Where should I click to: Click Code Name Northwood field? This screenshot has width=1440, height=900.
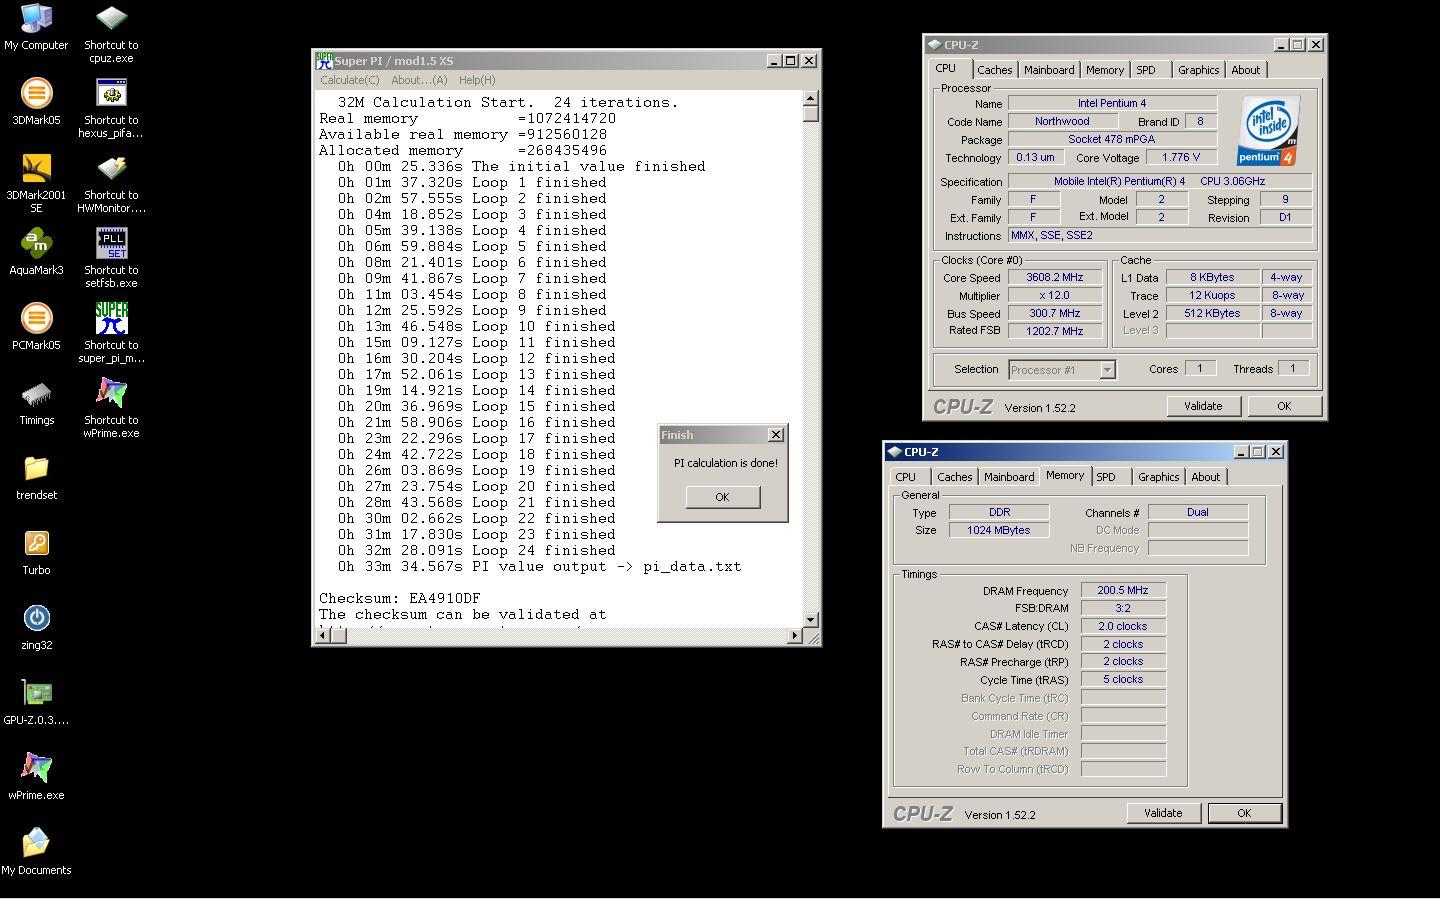pos(1062,121)
